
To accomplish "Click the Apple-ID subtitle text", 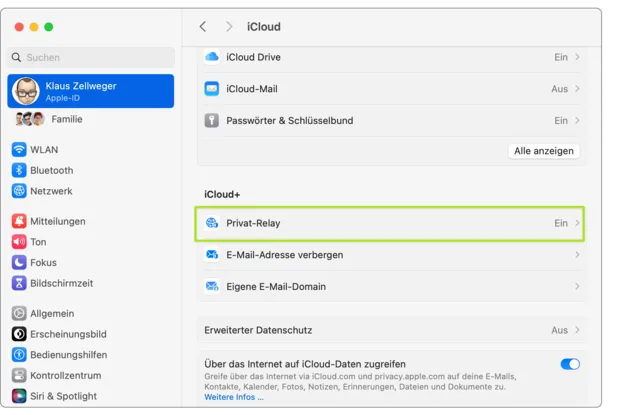I will 62,98.
